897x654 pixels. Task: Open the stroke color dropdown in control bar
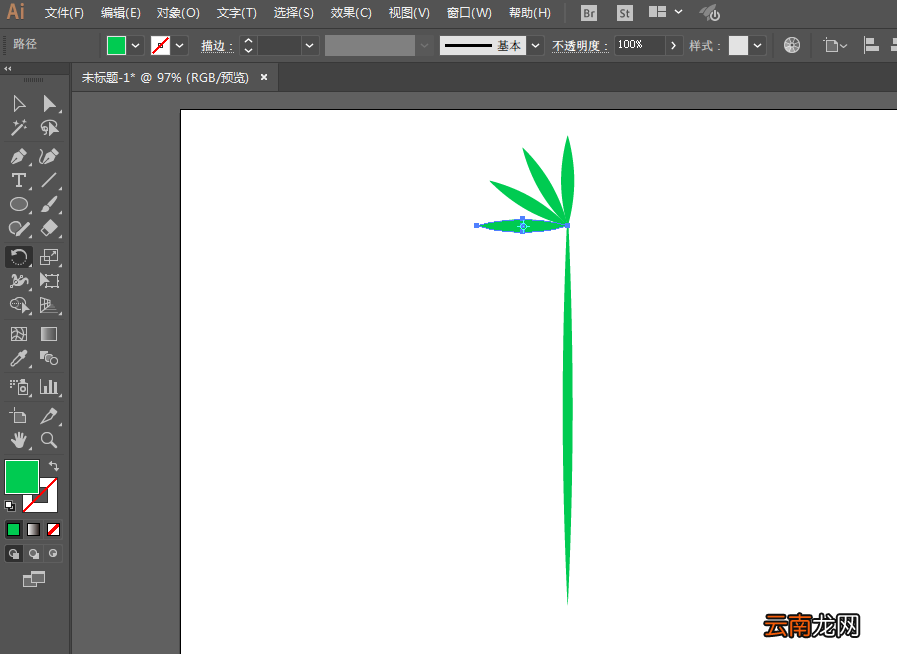point(180,45)
